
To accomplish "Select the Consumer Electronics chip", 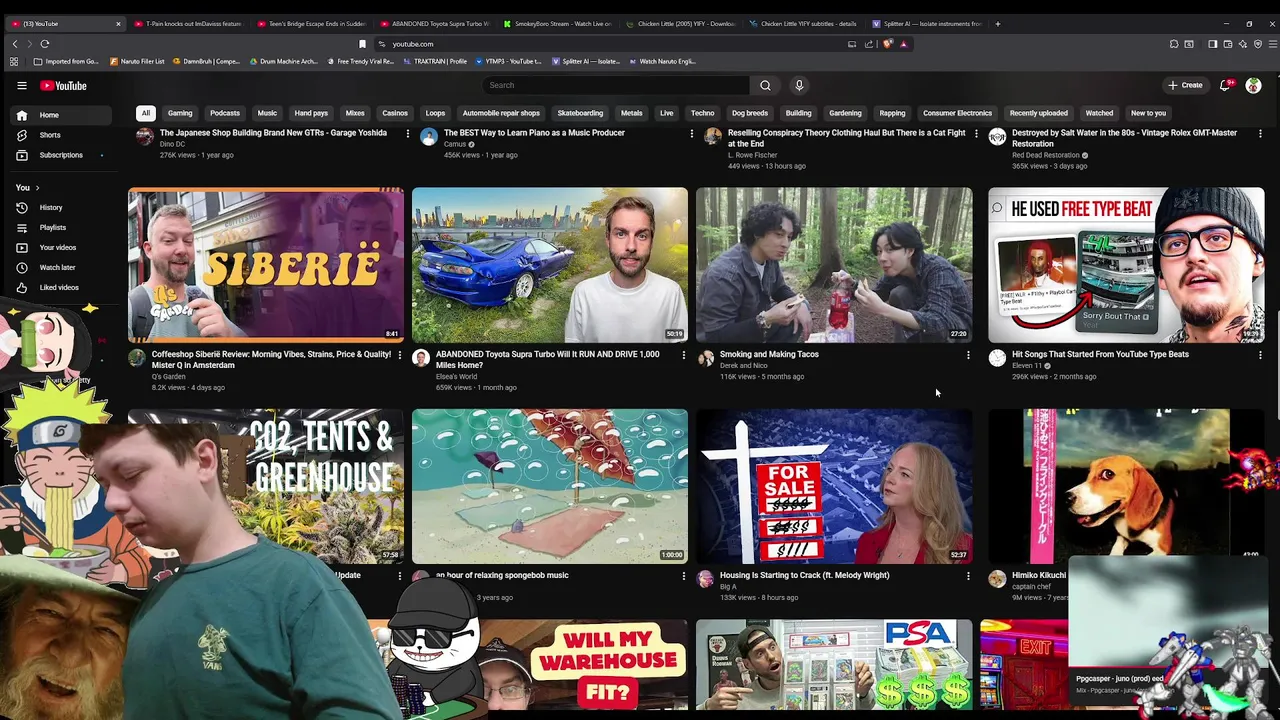I will (957, 113).
